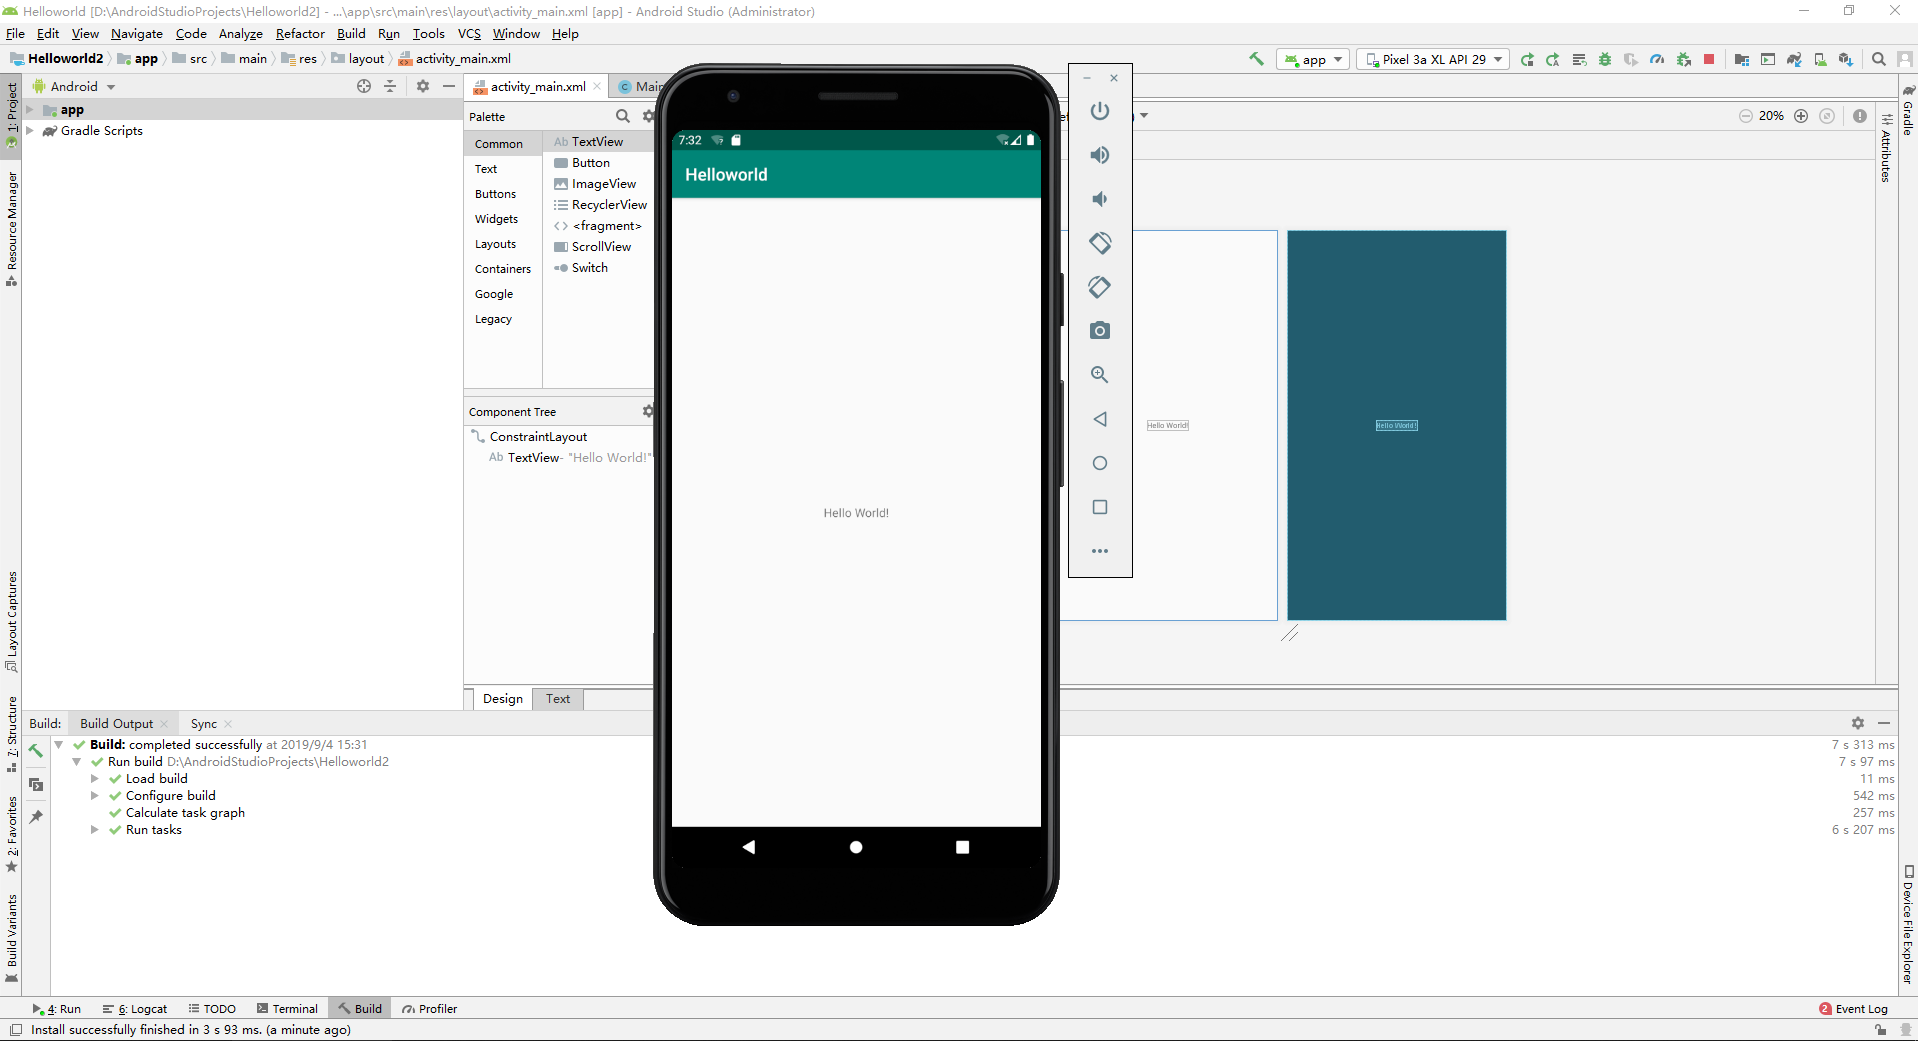
Task: Toggle the Project tool window sidebar tab
Action: tap(11, 110)
